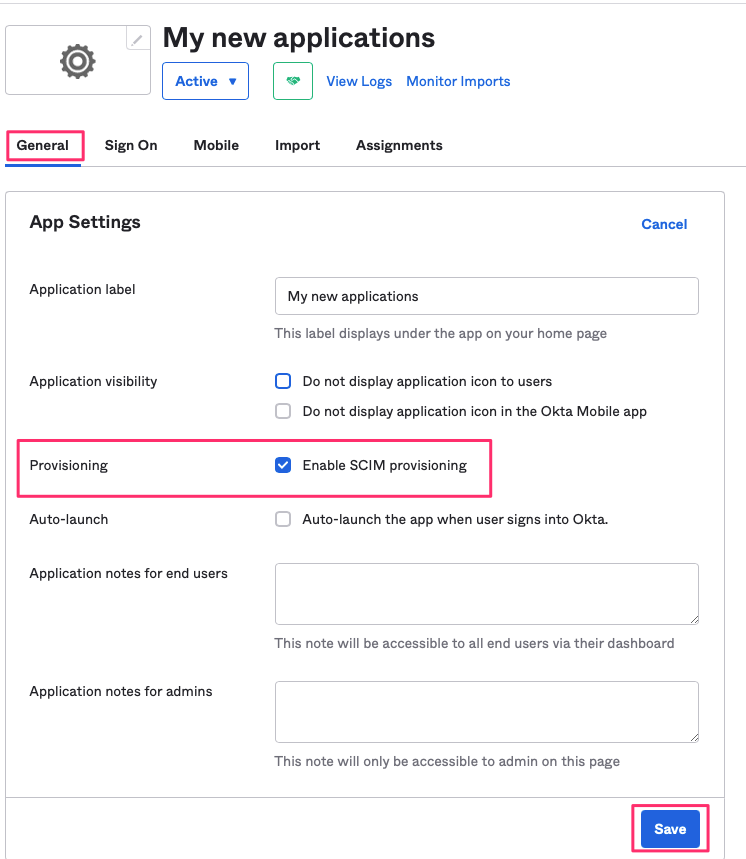Disable SCIM provisioning checkbox
The image size is (746, 859).
(283, 465)
